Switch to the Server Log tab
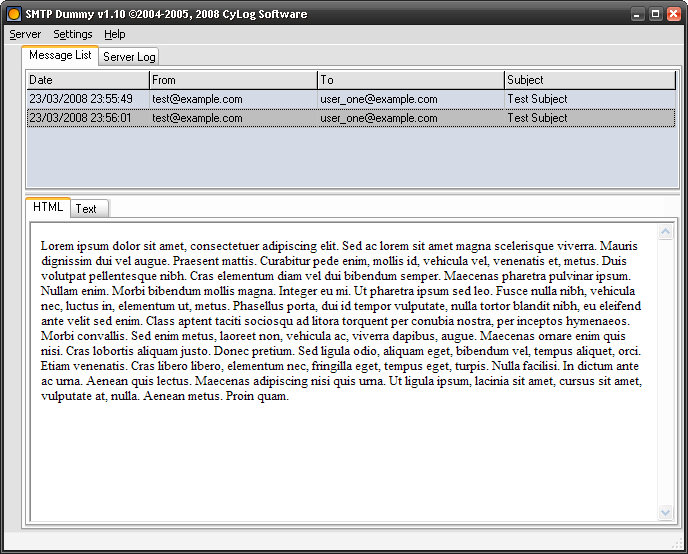Image resolution: width=688 pixels, height=554 pixels. pos(129,57)
